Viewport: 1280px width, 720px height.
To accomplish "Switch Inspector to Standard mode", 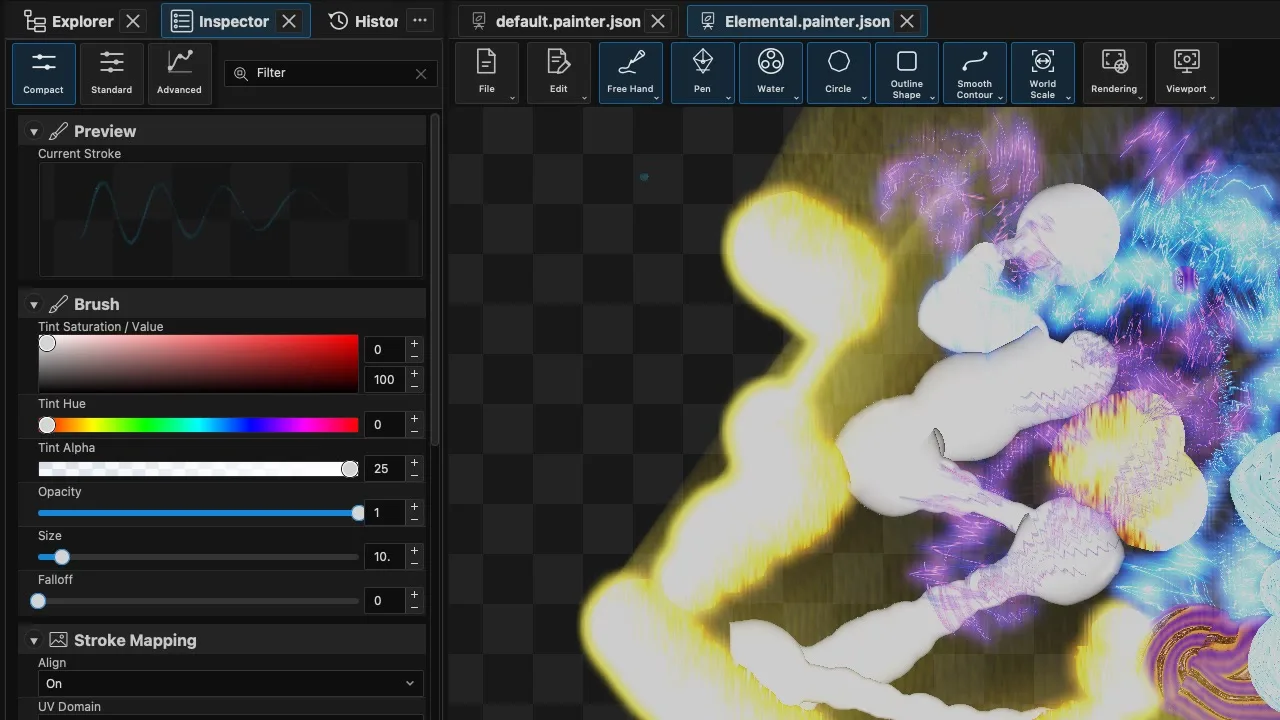I will pos(112,73).
